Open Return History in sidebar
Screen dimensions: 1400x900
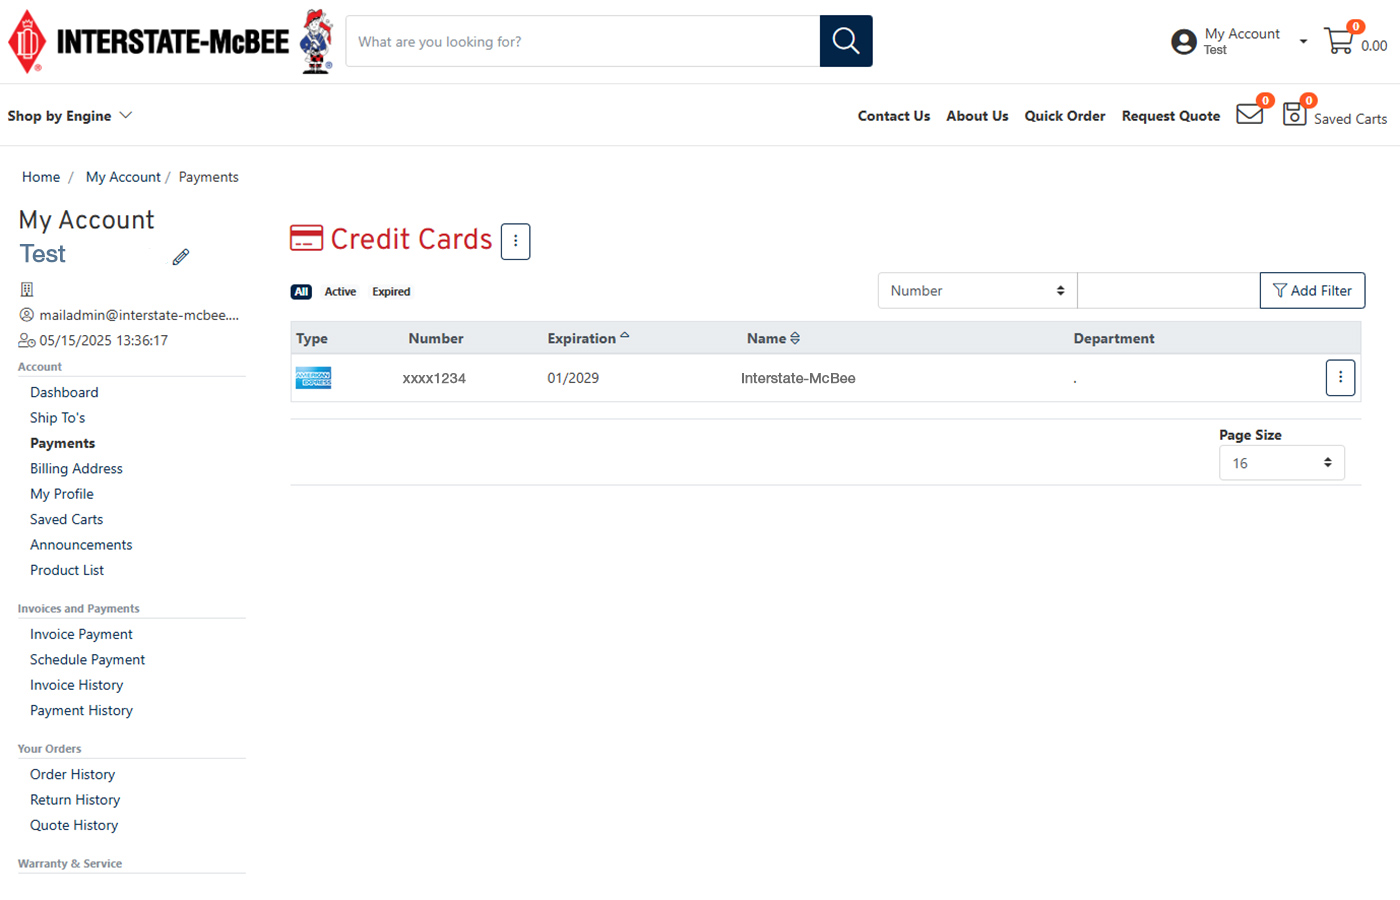[75, 800]
